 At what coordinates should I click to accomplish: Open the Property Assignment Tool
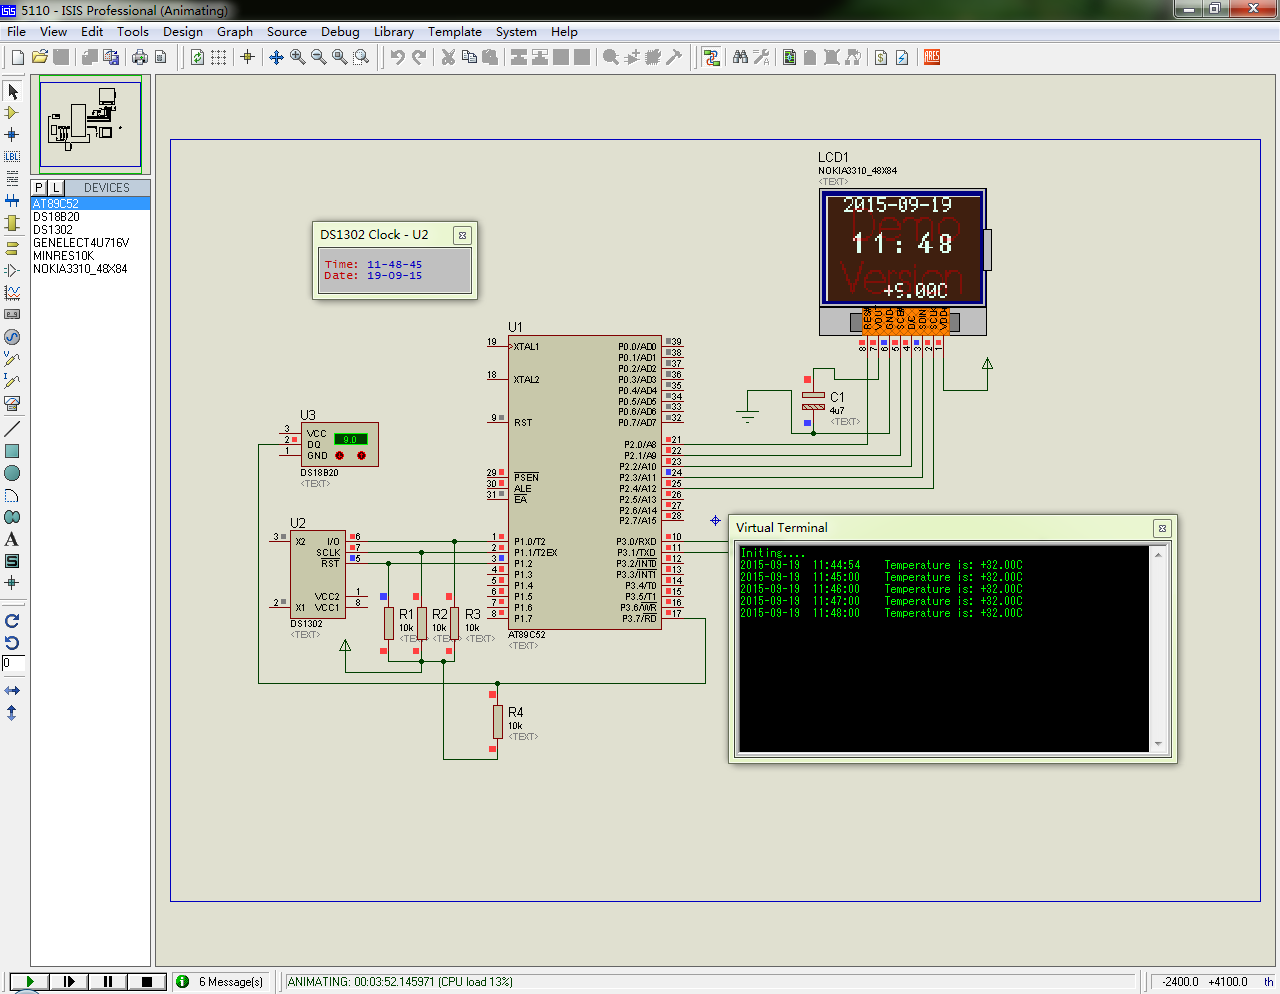point(761,57)
